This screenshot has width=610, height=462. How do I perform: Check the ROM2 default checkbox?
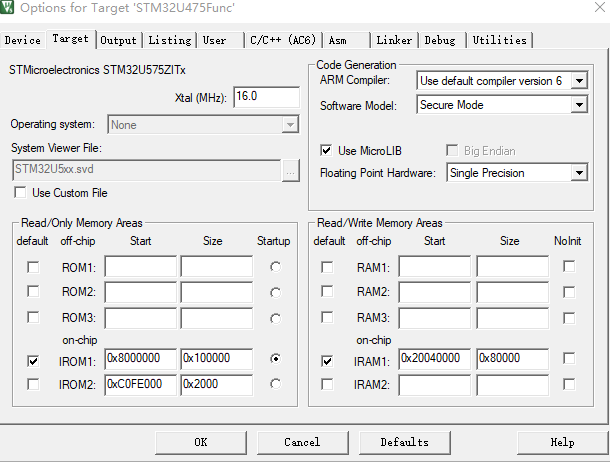pos(33,291)
